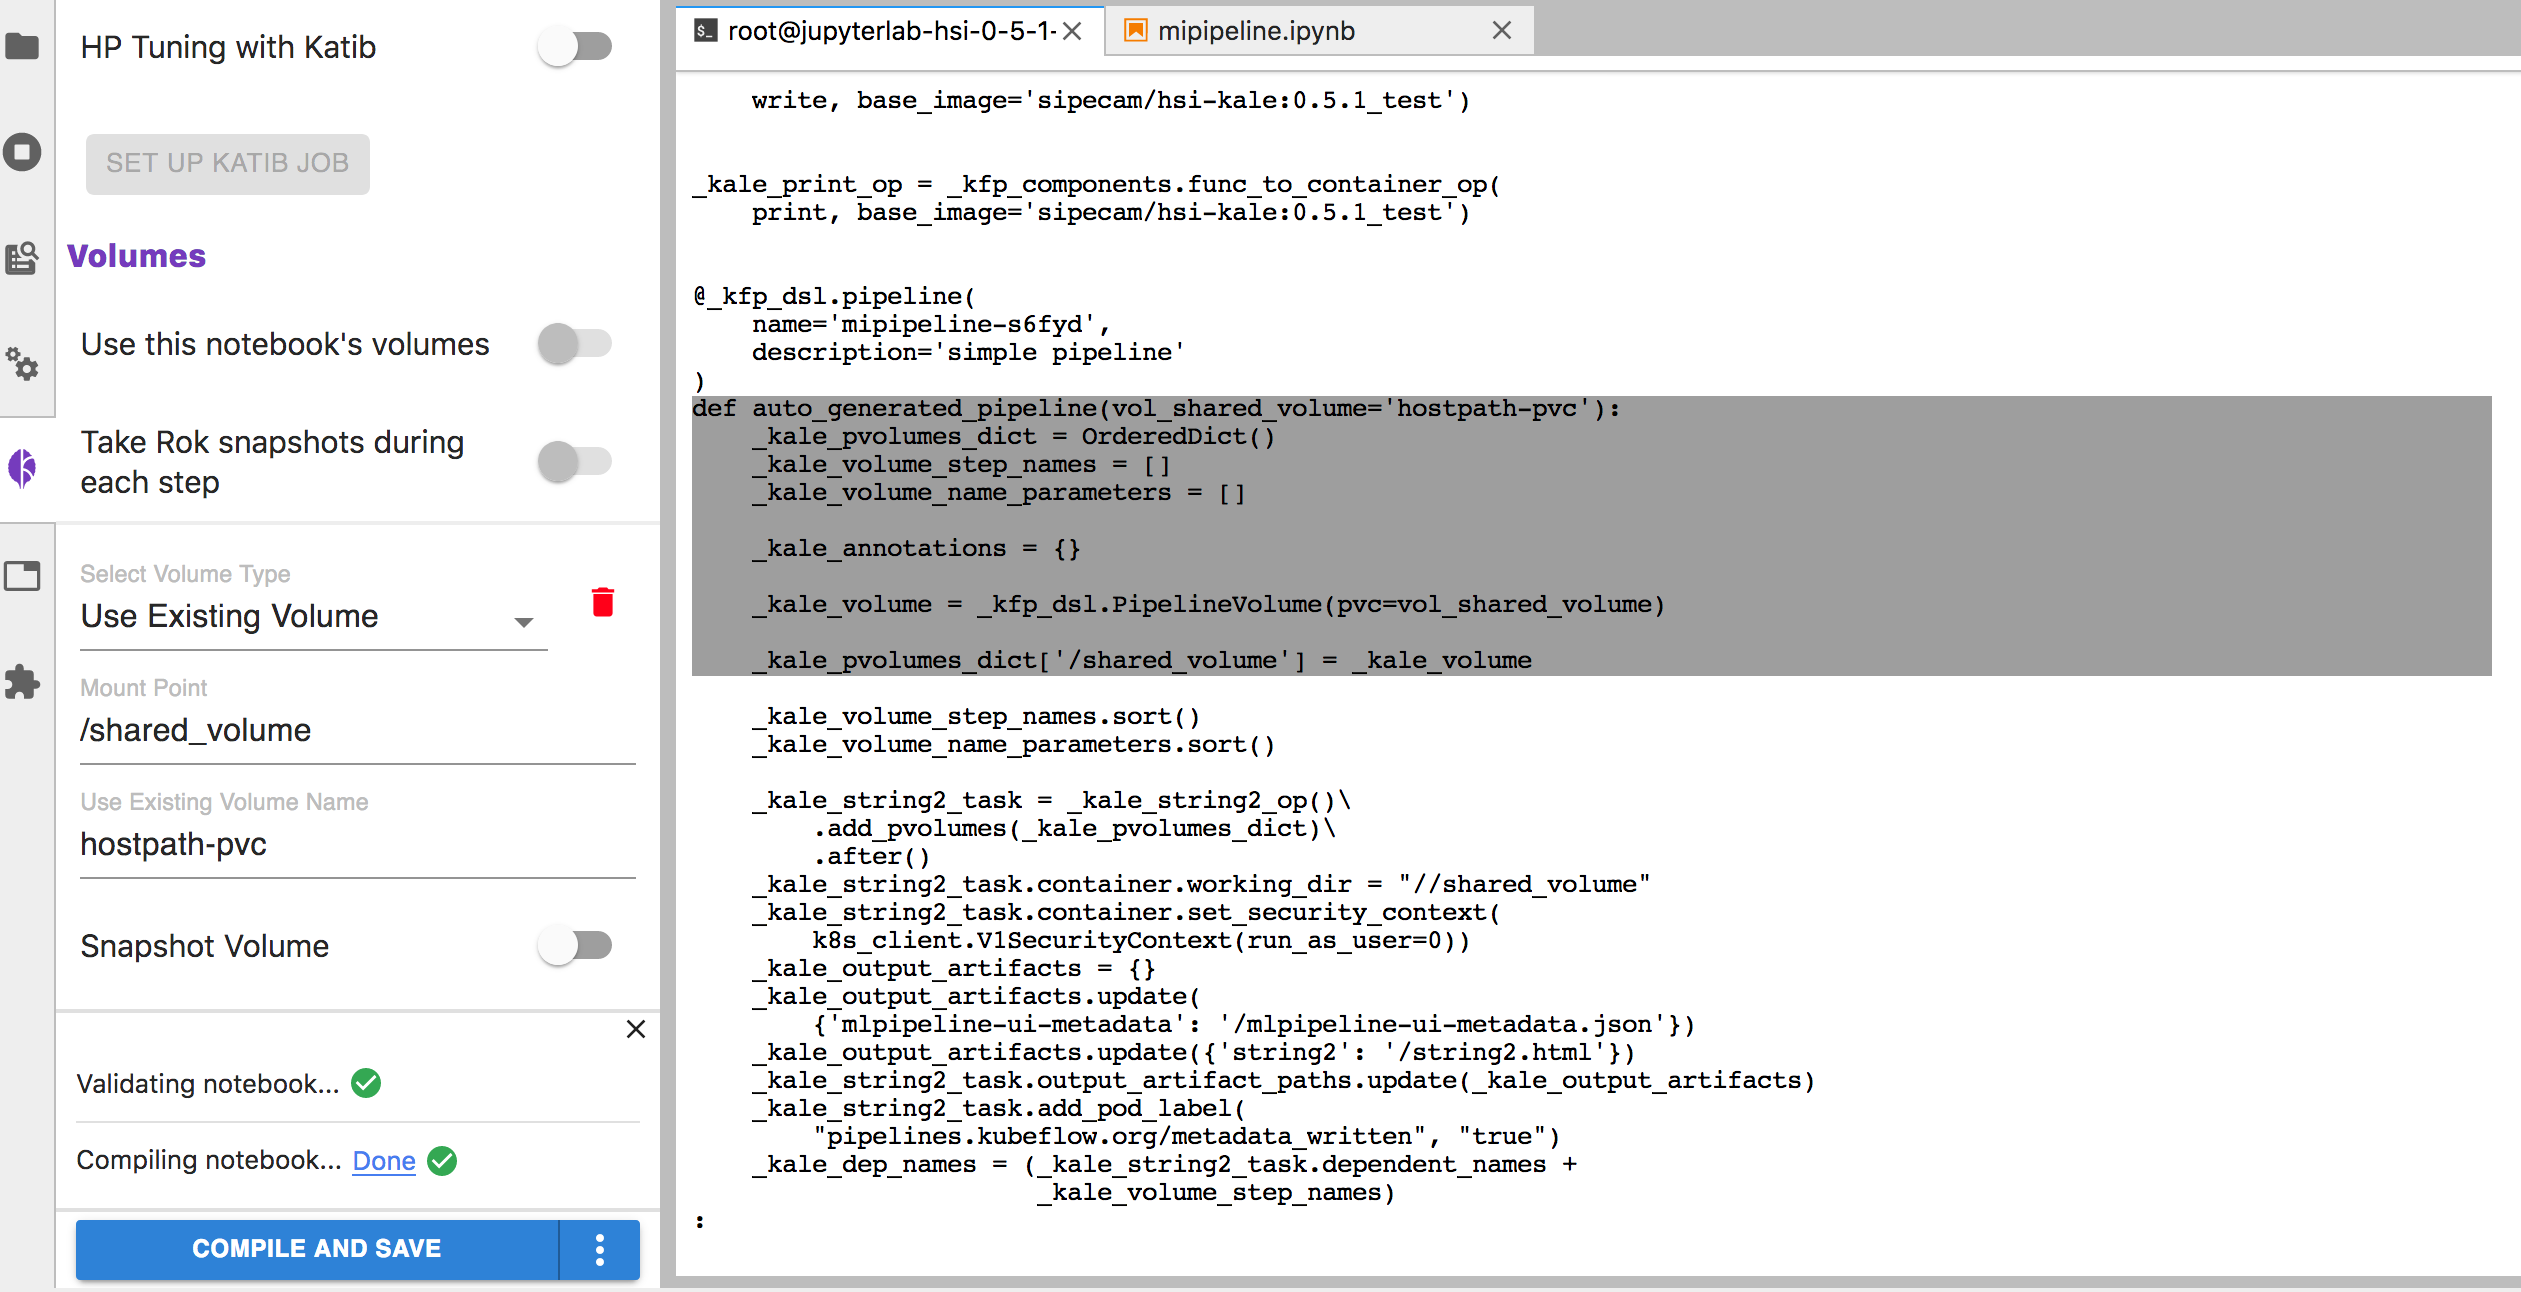Open the Done link after compiling notebook
This screenshot has width=2521, height=1292.
click(x=383, y=1160)
